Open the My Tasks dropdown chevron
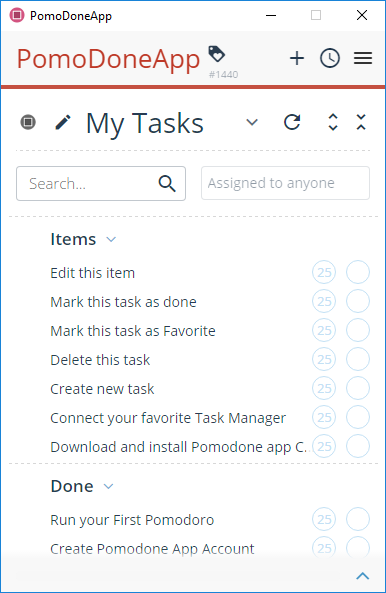 coord(252,122)
